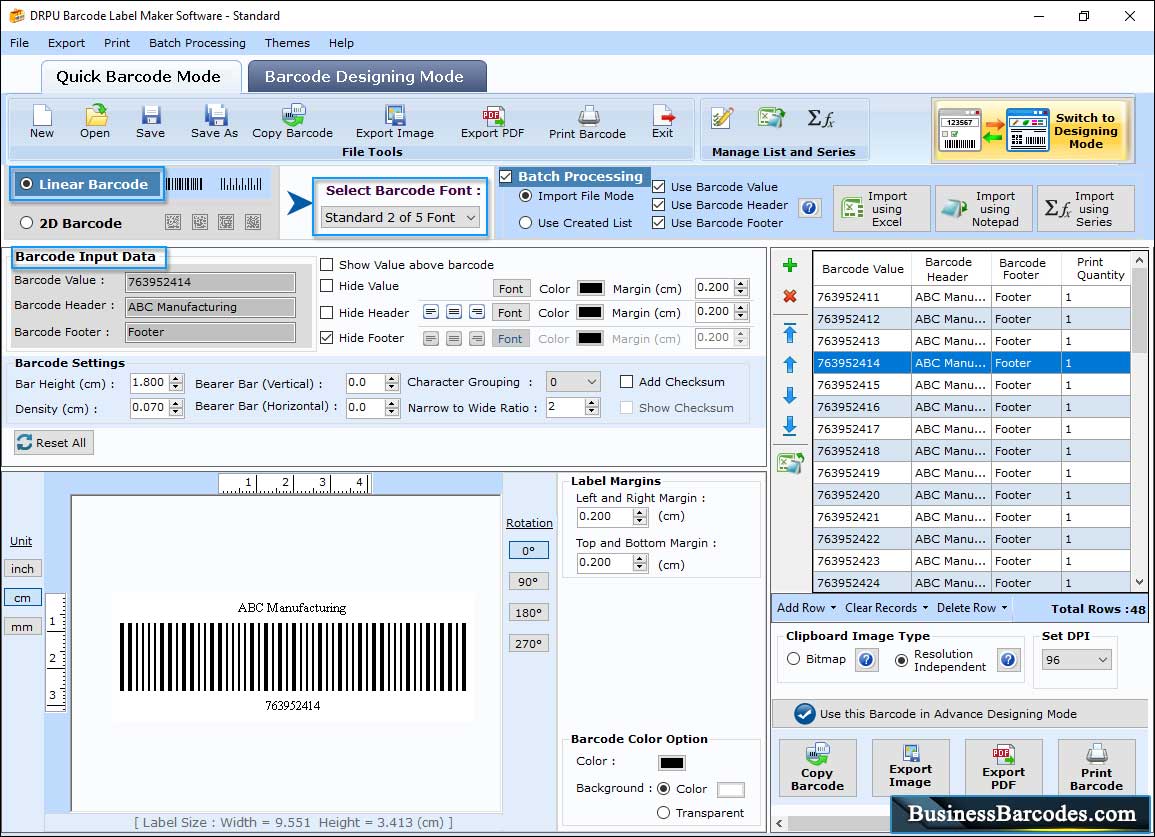This screenshot has height=837, width=1155.
Task: Align header center icon
Action: click(x=454, y=312)
